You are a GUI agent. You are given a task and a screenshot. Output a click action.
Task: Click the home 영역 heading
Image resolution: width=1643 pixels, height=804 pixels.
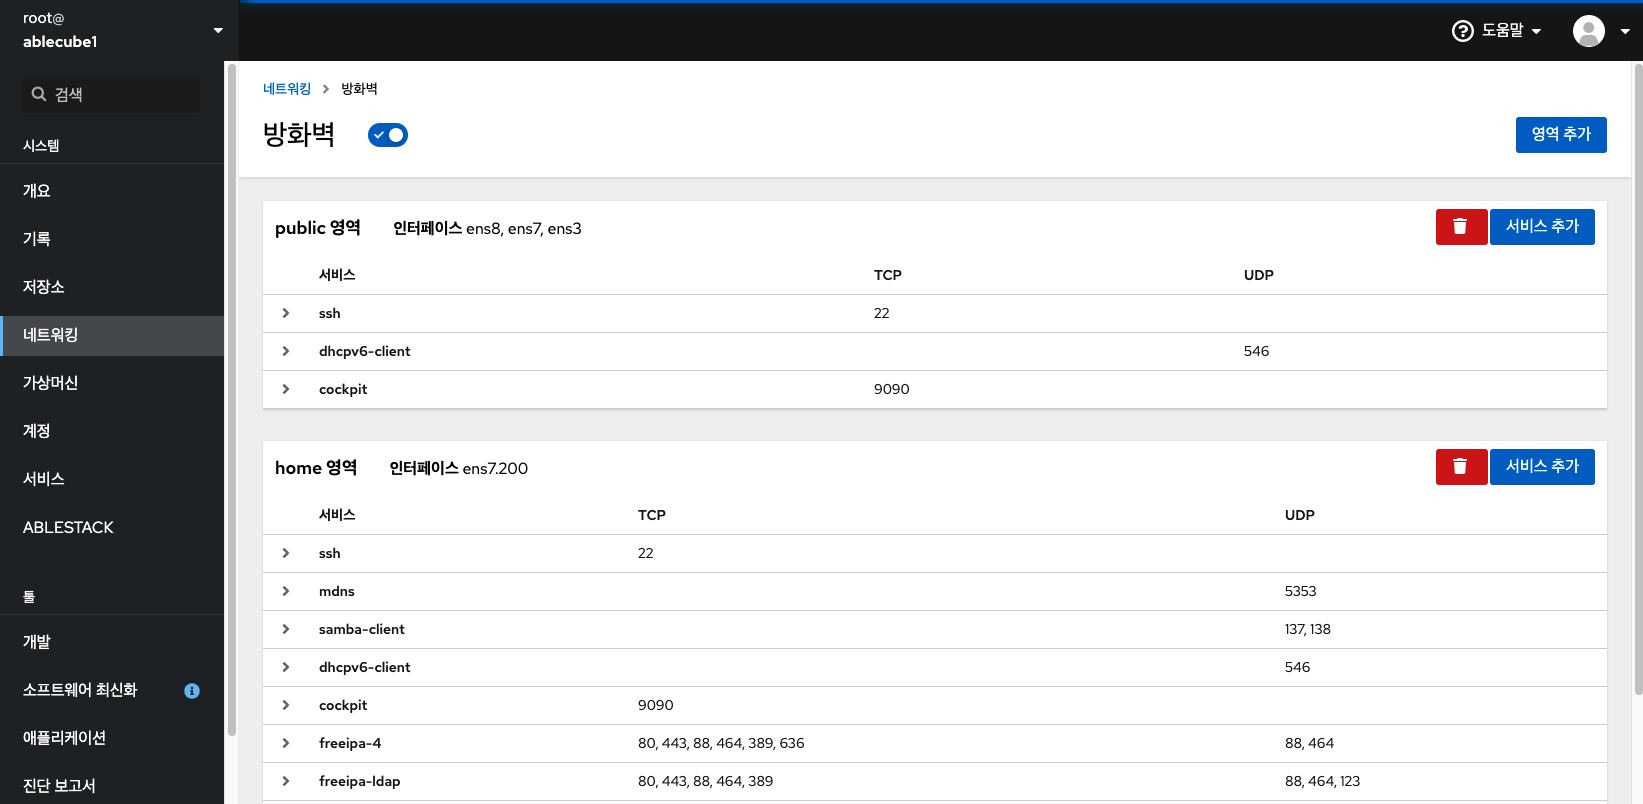(316, 468)
